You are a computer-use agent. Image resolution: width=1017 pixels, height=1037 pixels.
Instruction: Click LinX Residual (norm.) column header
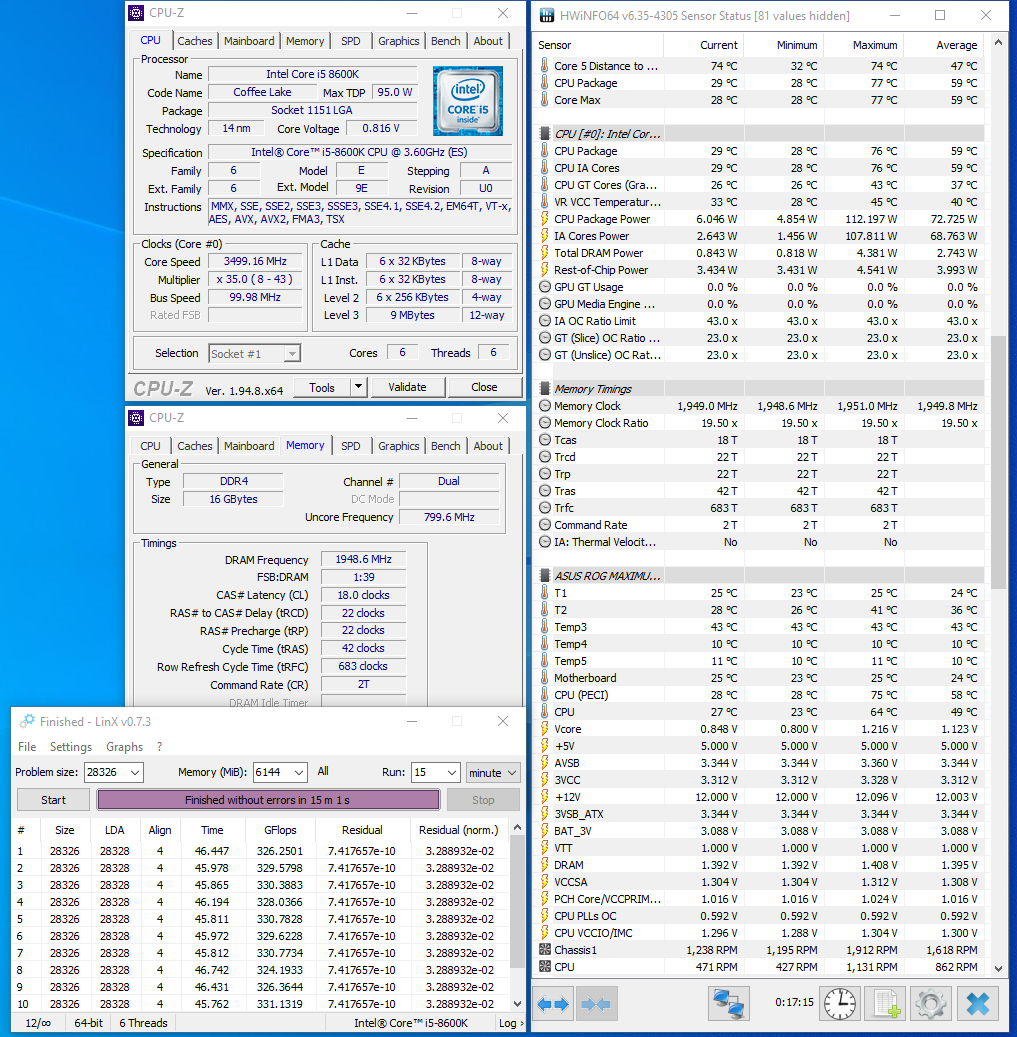coord(458,829)
